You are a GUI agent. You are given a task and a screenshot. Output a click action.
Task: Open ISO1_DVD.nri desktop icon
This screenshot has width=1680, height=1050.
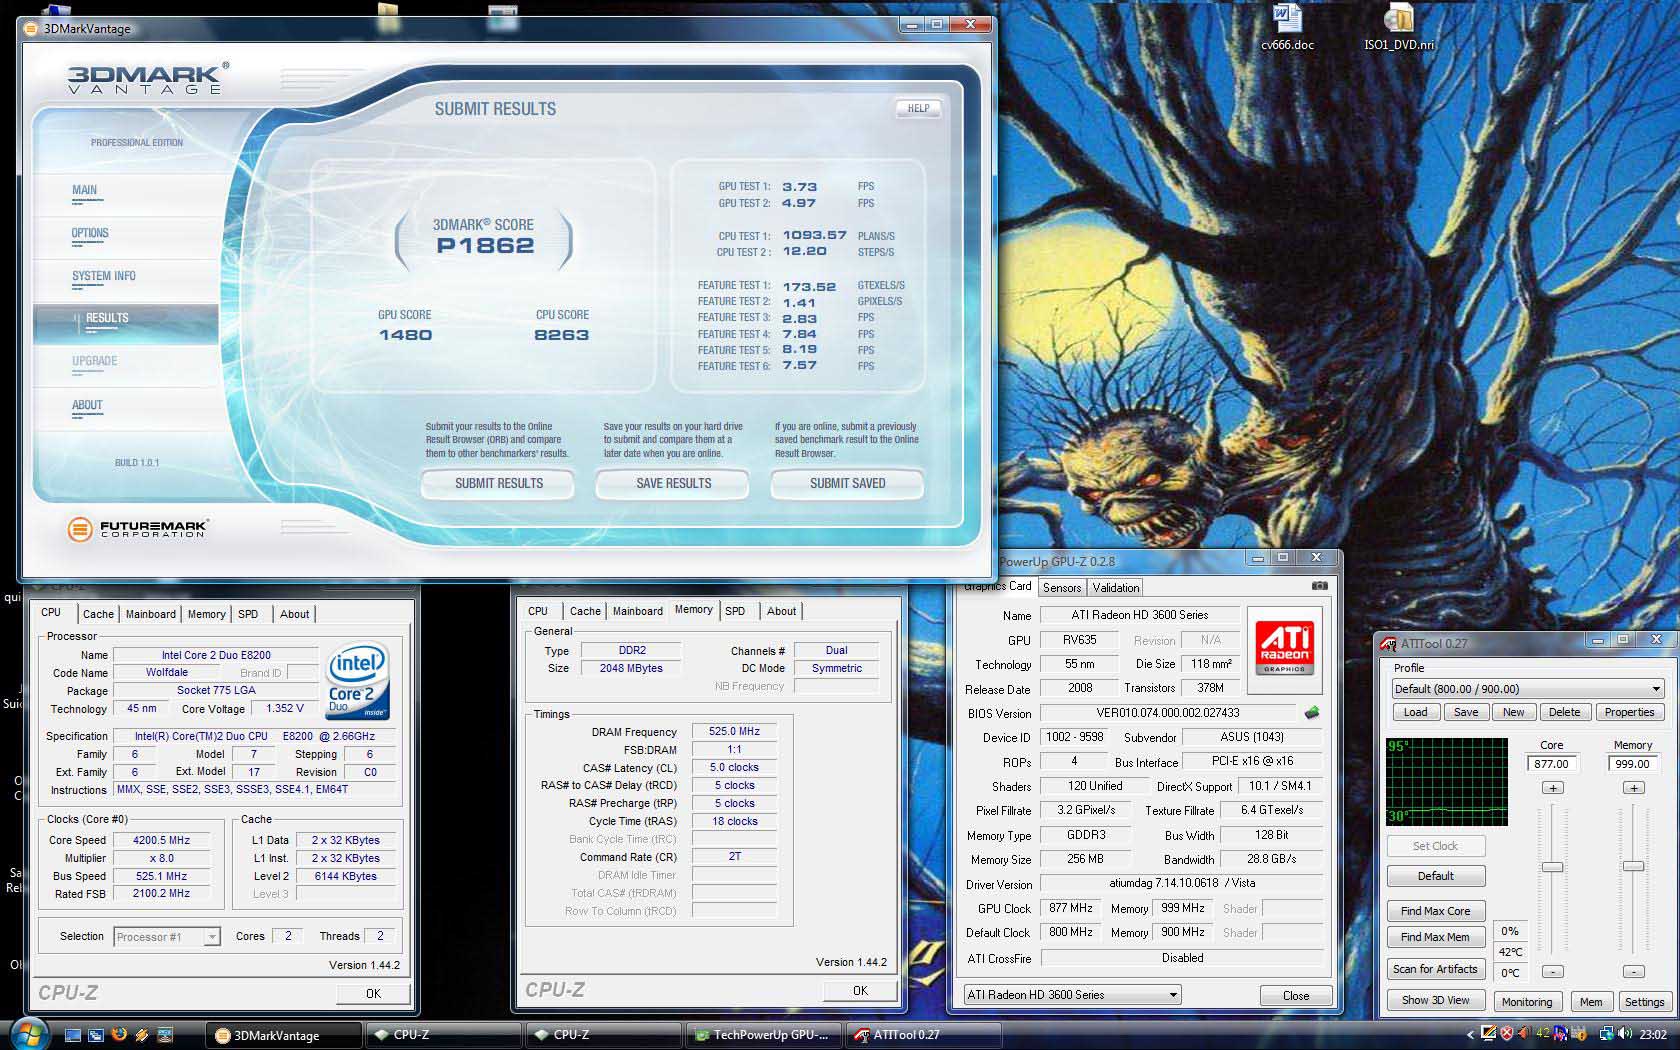tap(1399, 28)
